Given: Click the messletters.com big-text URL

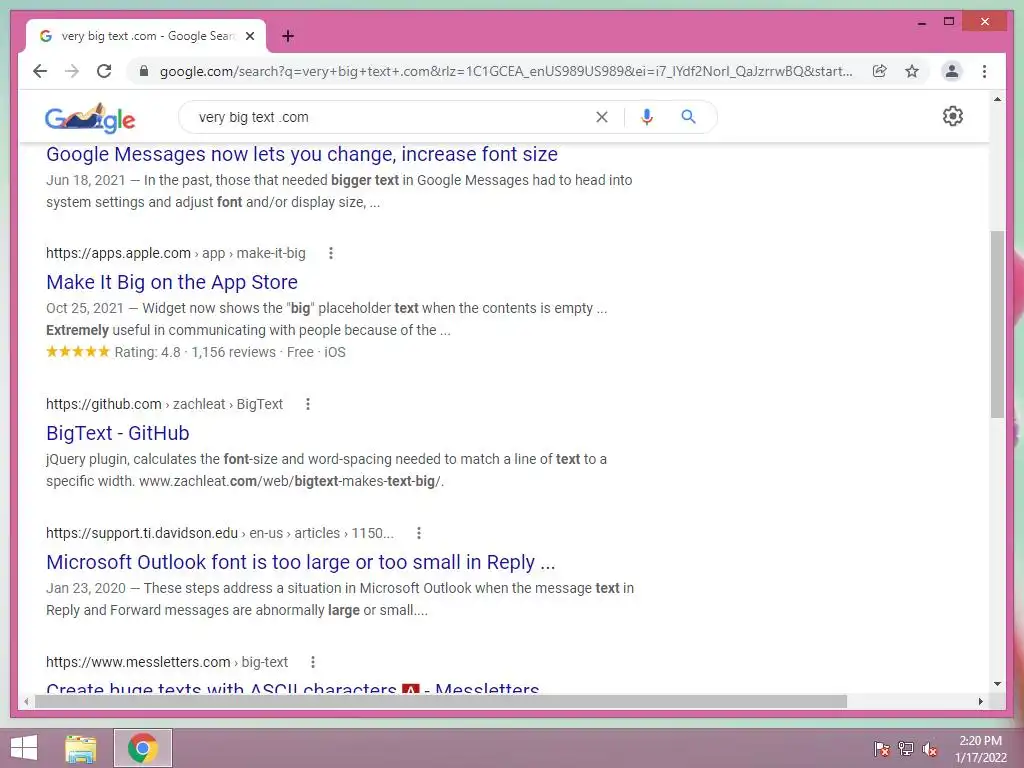Looking at the screenshot, I should (x=167, y=662).
